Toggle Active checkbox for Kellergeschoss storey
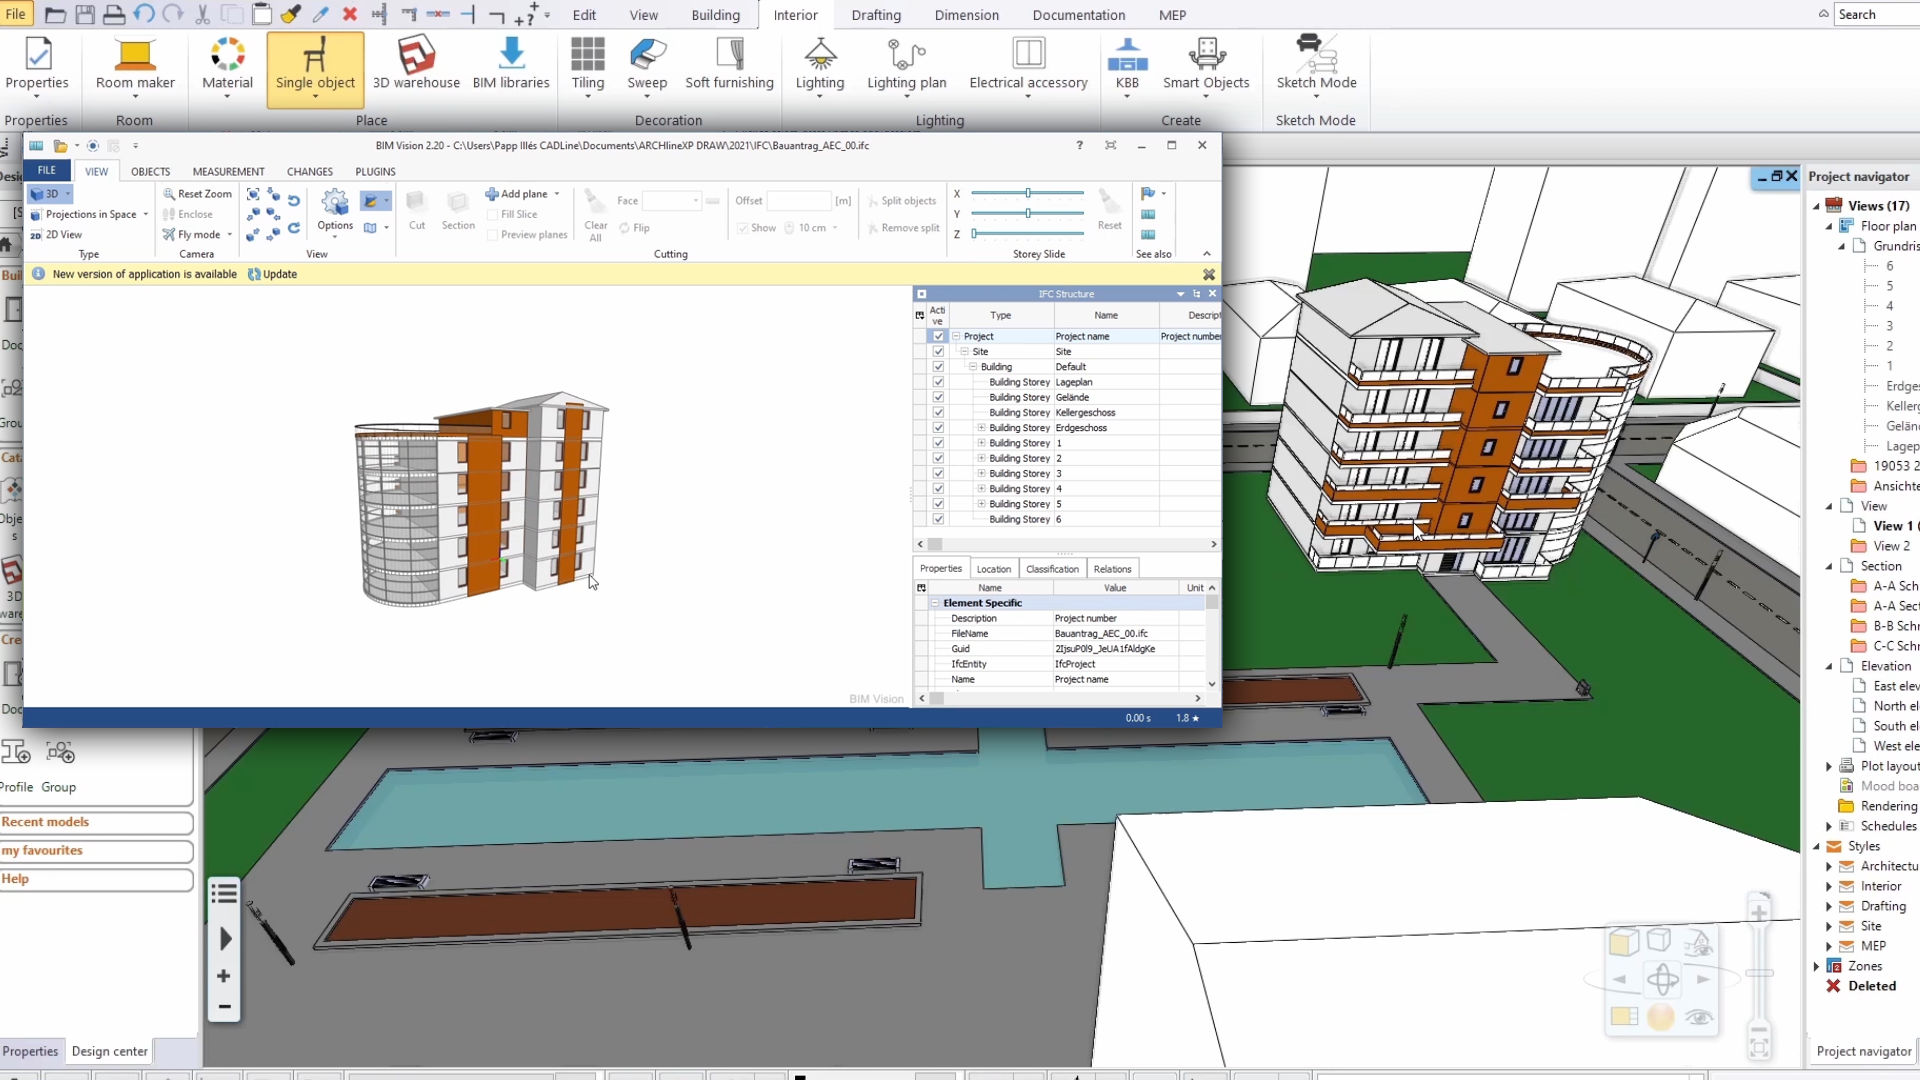The image size is (1920, 1080). click(938, 413)
